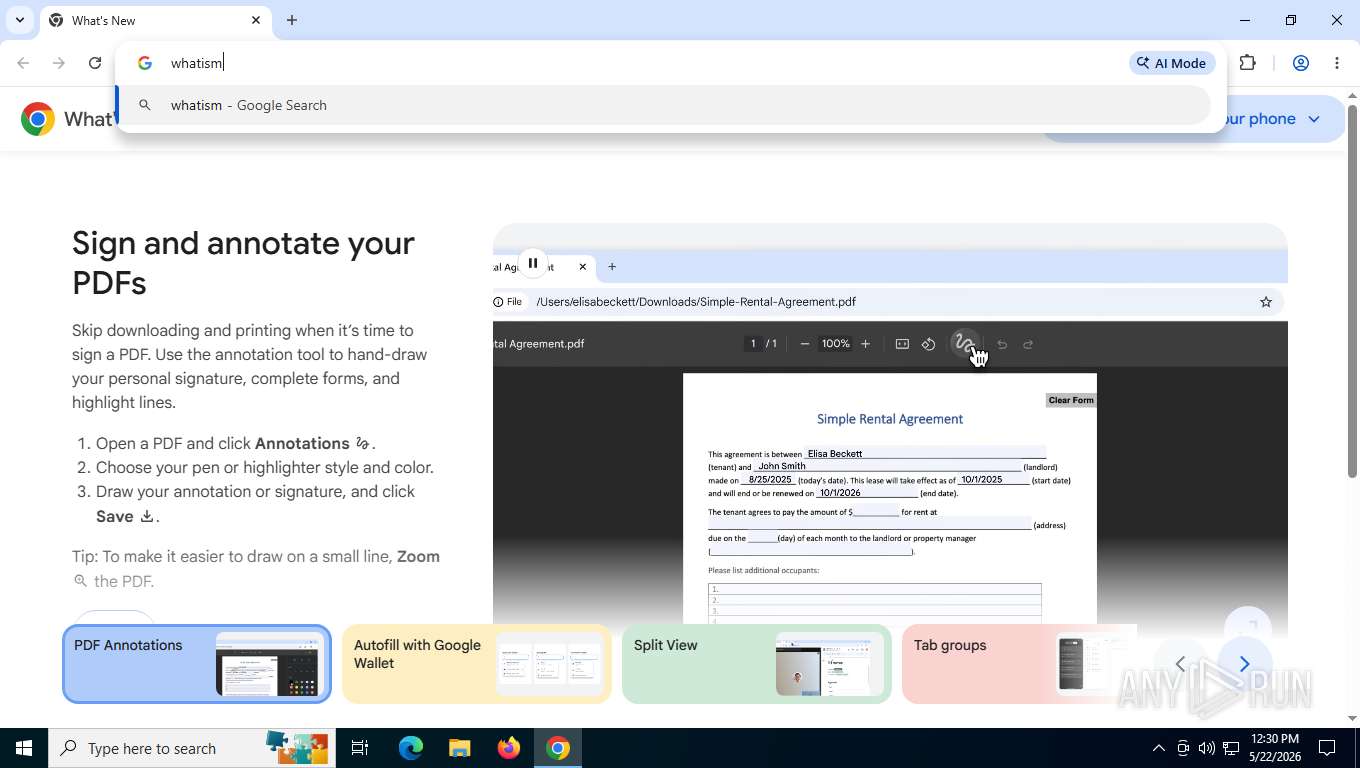The width and height of the screenshot is (1360, 768).
Task: Click the taskbar search box
Action: pyautogui.click(x=190, y=748)
